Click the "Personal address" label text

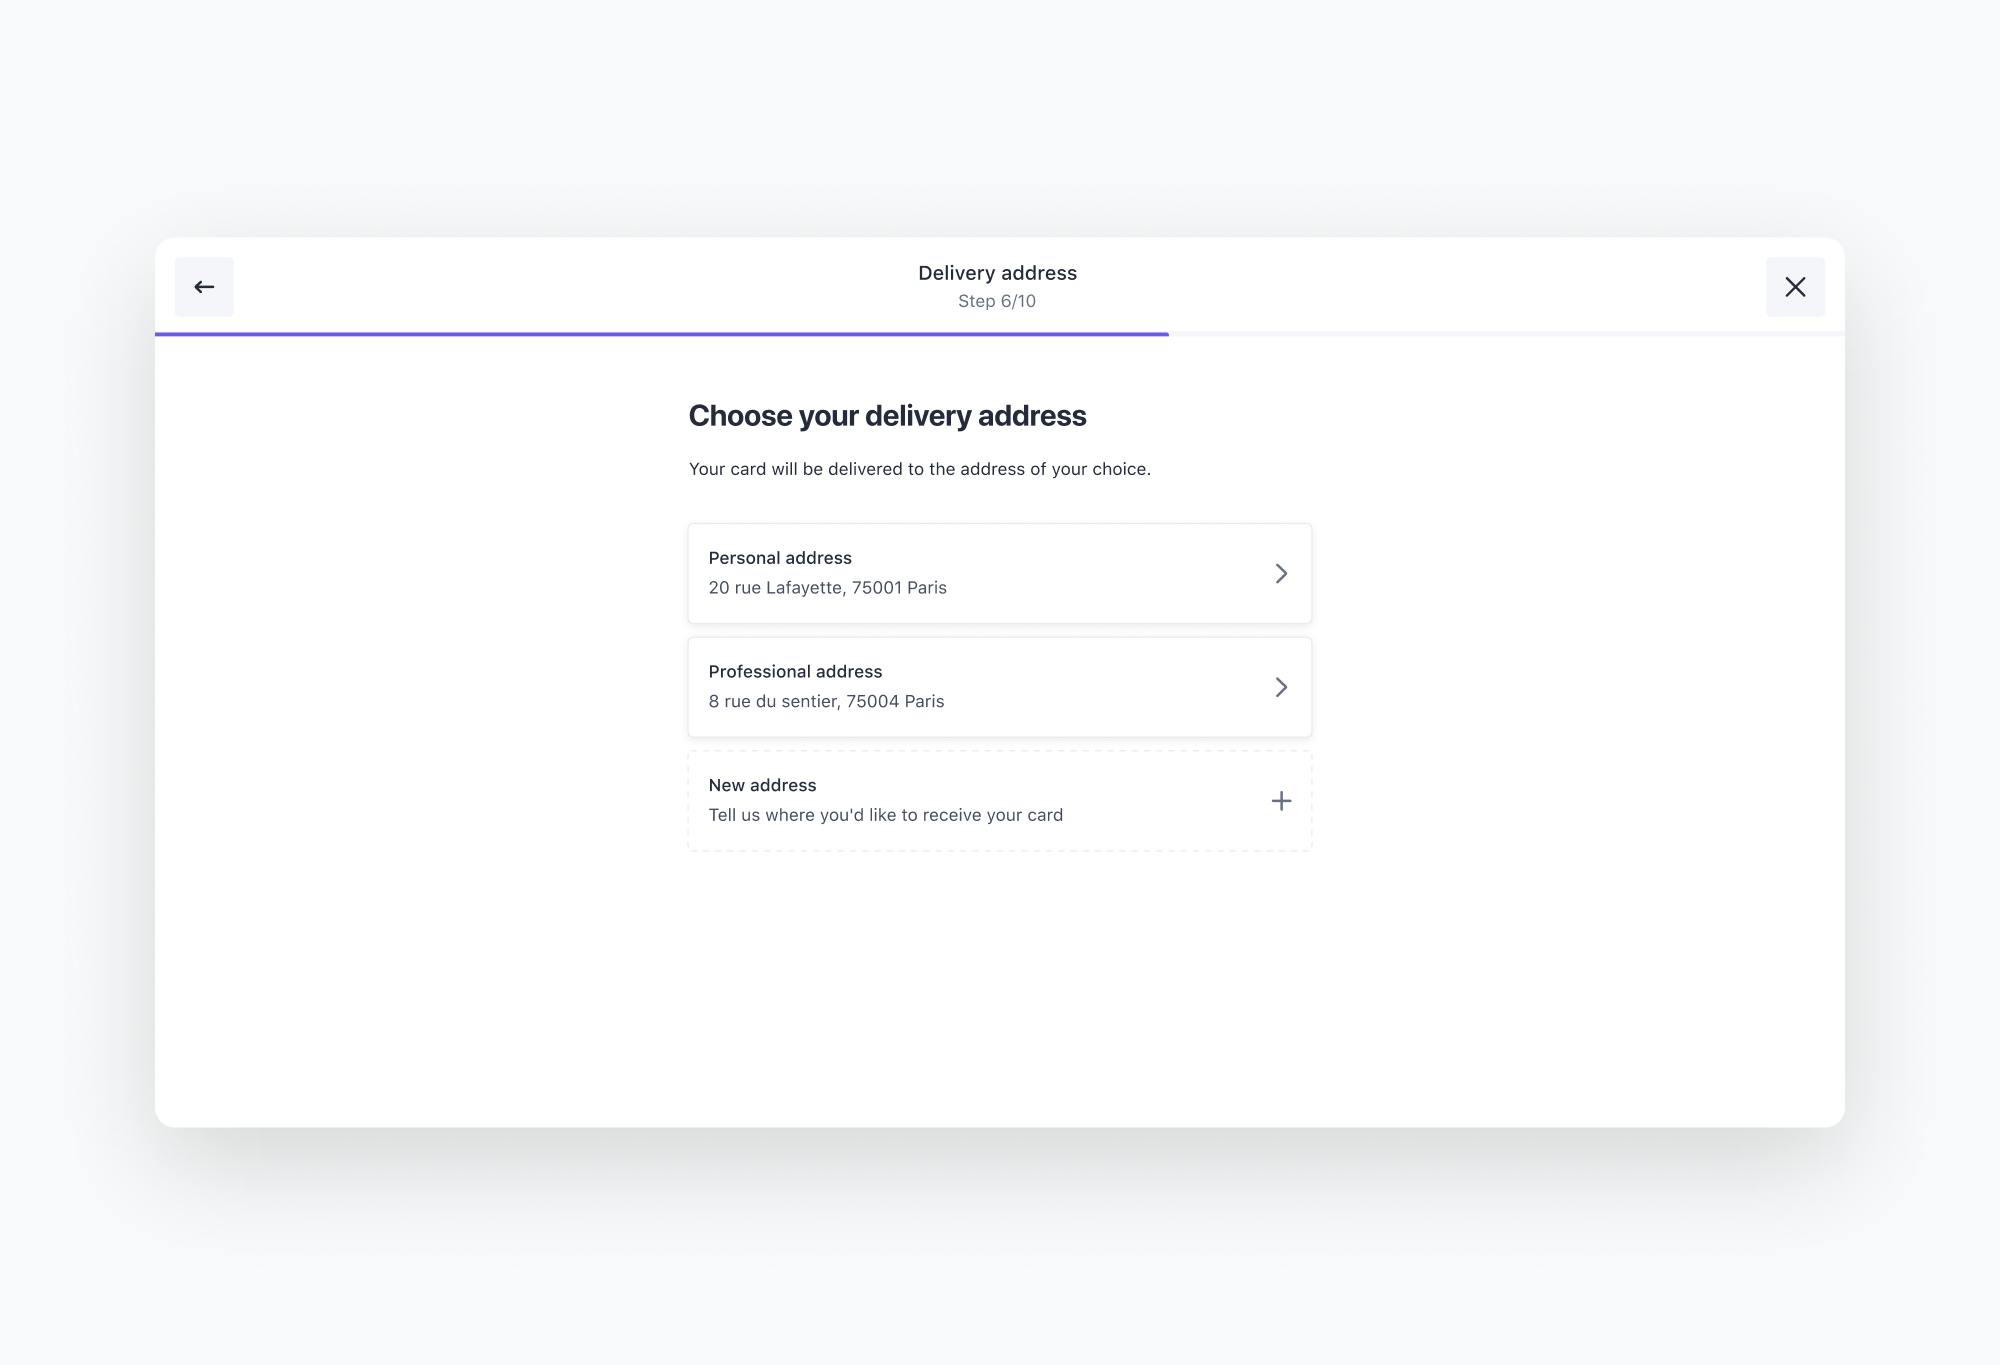coord(780,558)
